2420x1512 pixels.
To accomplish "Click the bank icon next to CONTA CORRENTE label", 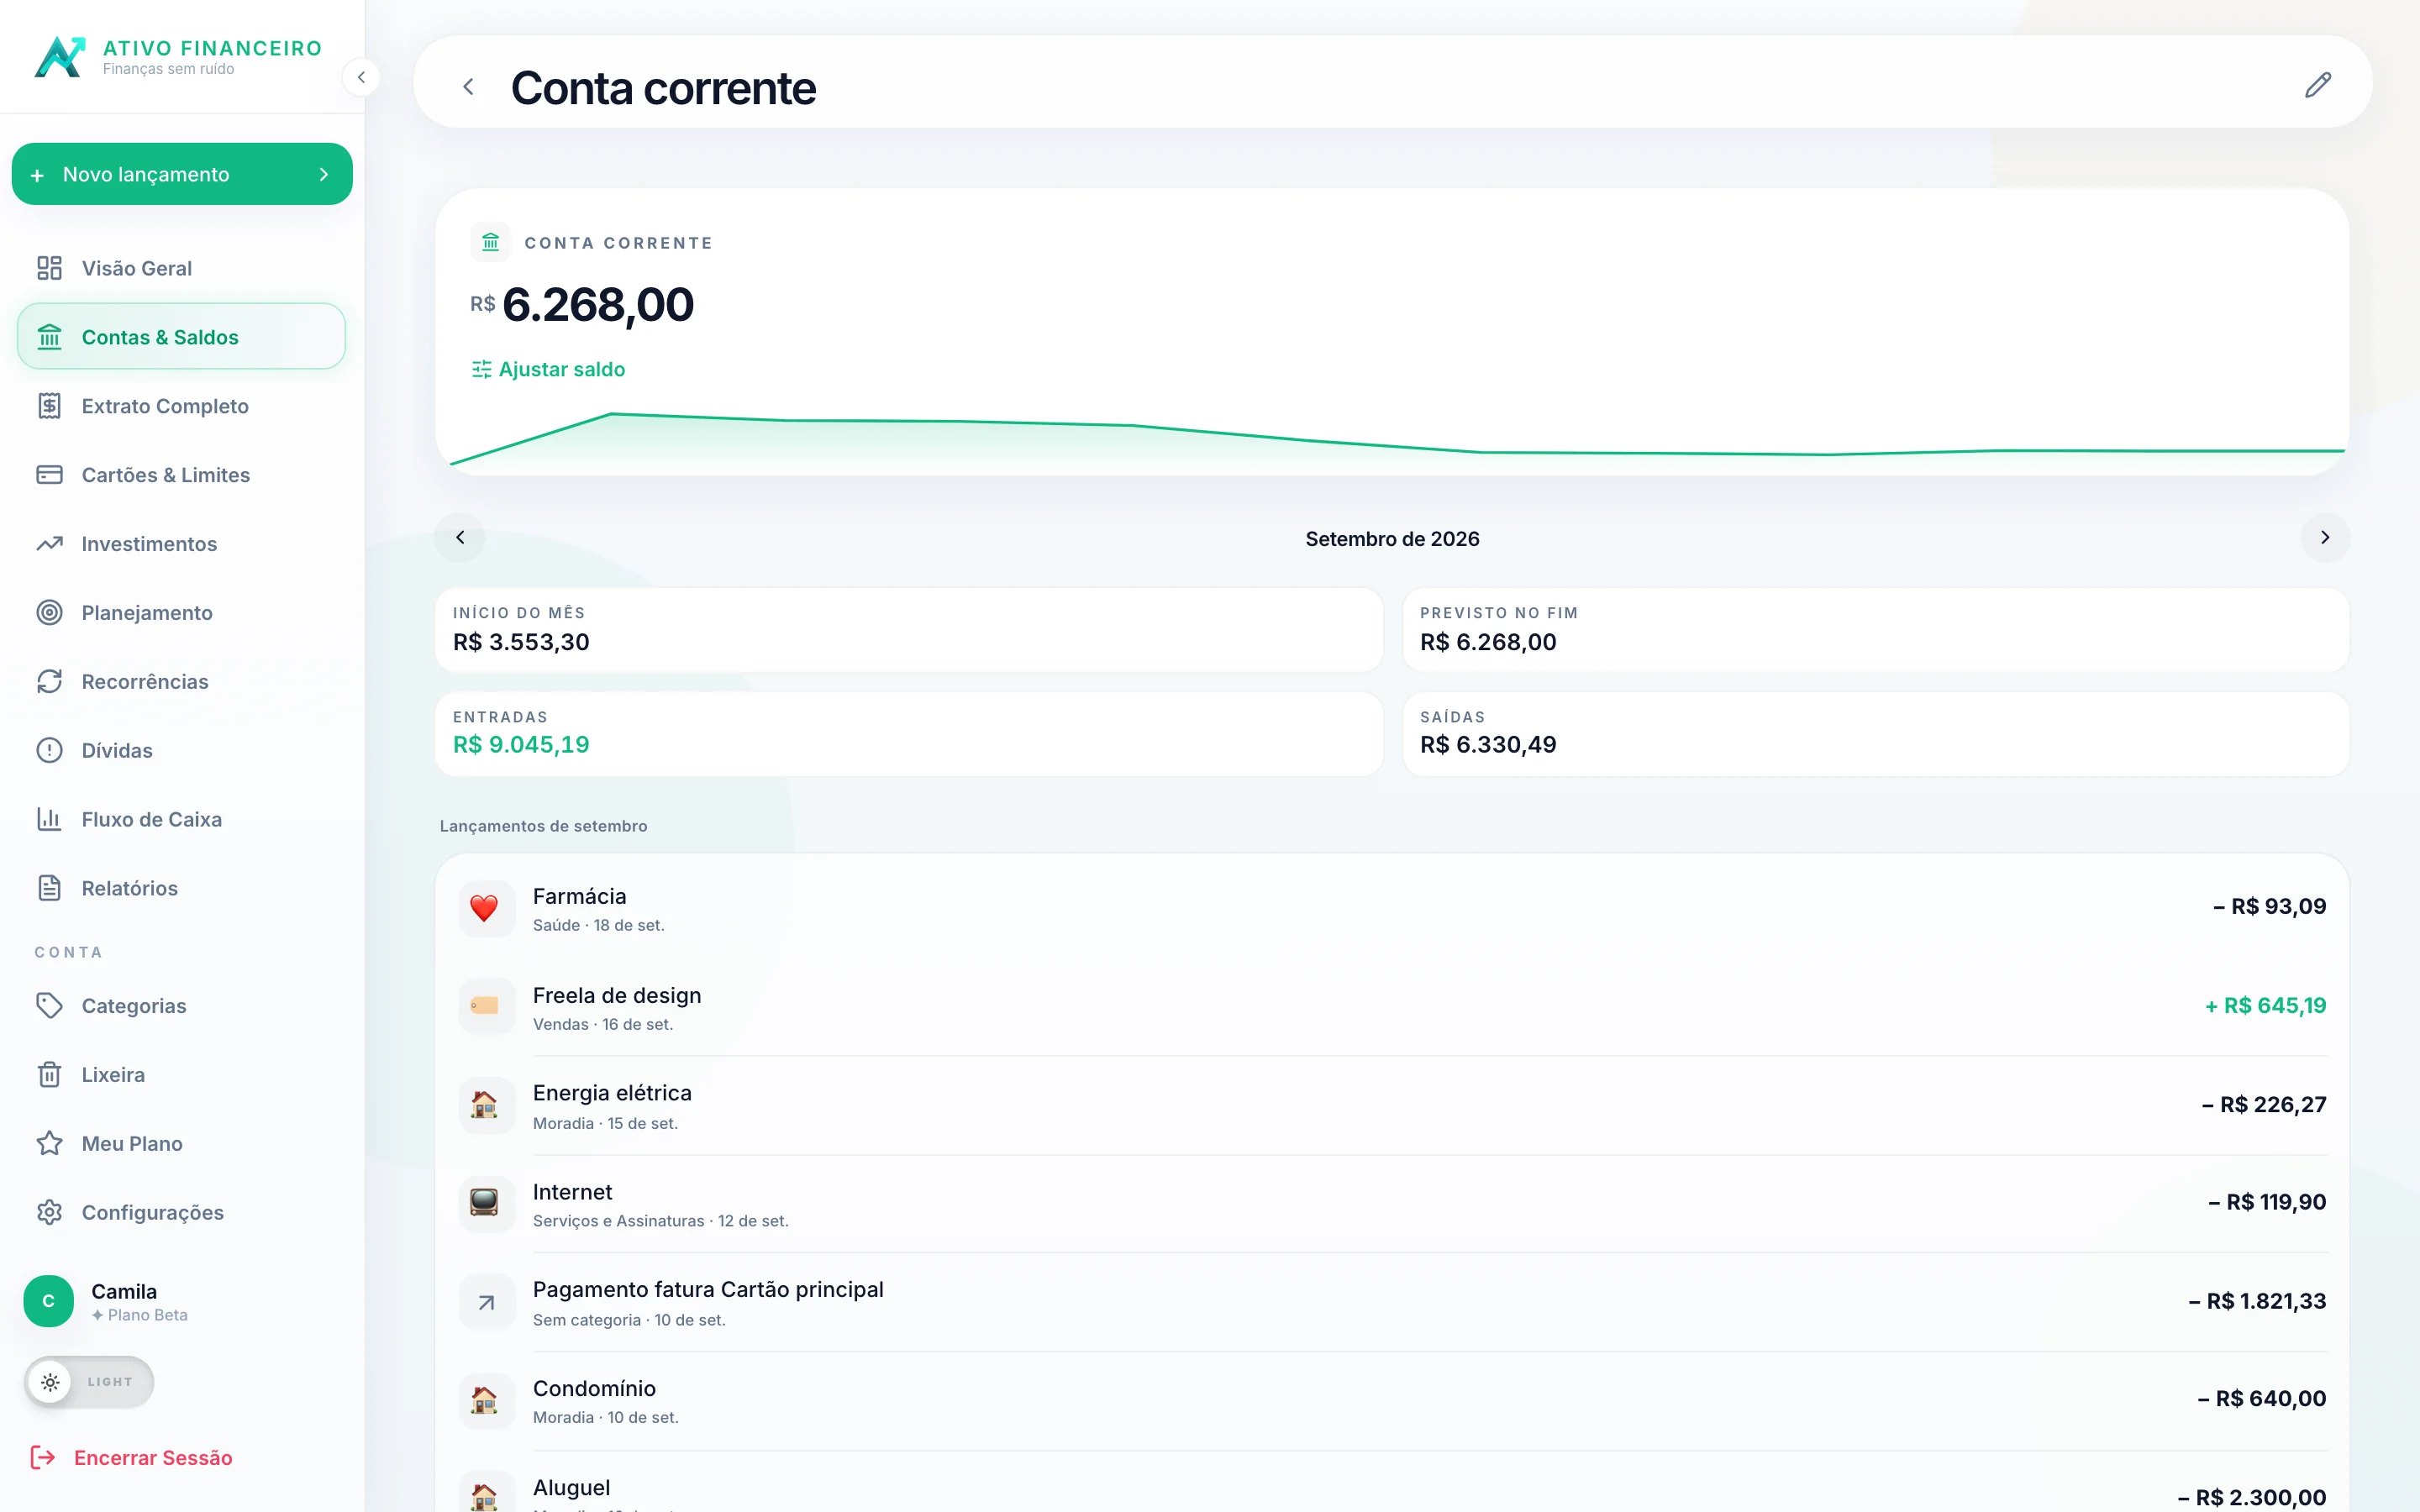I will point(490,242).
